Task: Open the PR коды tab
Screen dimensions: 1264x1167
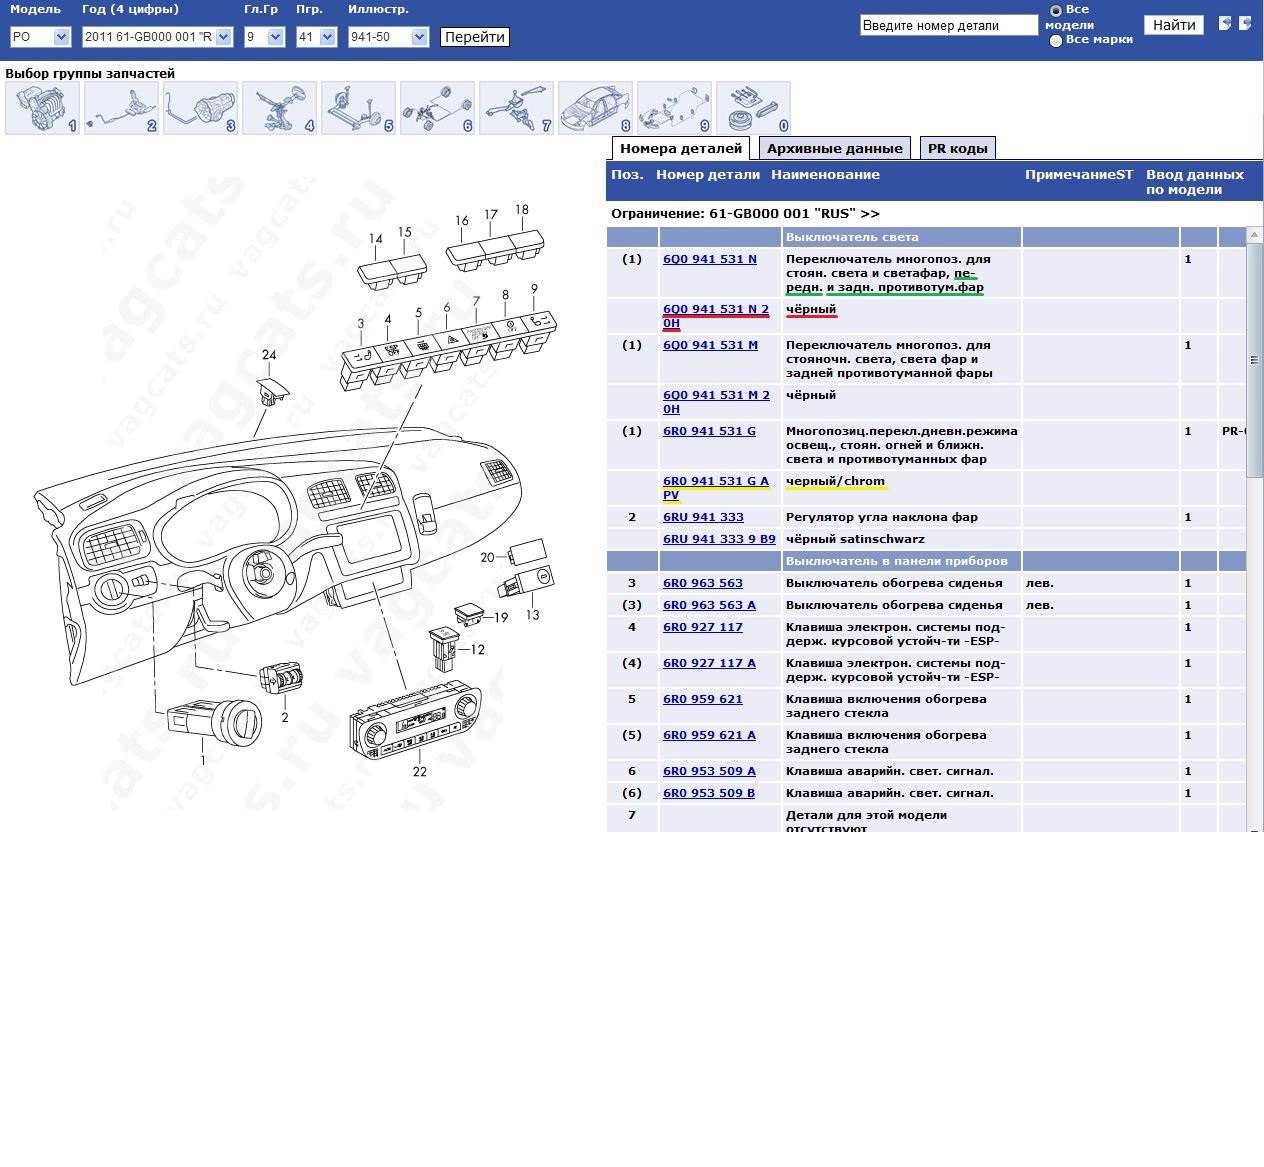Action: (x=957, y=149)
